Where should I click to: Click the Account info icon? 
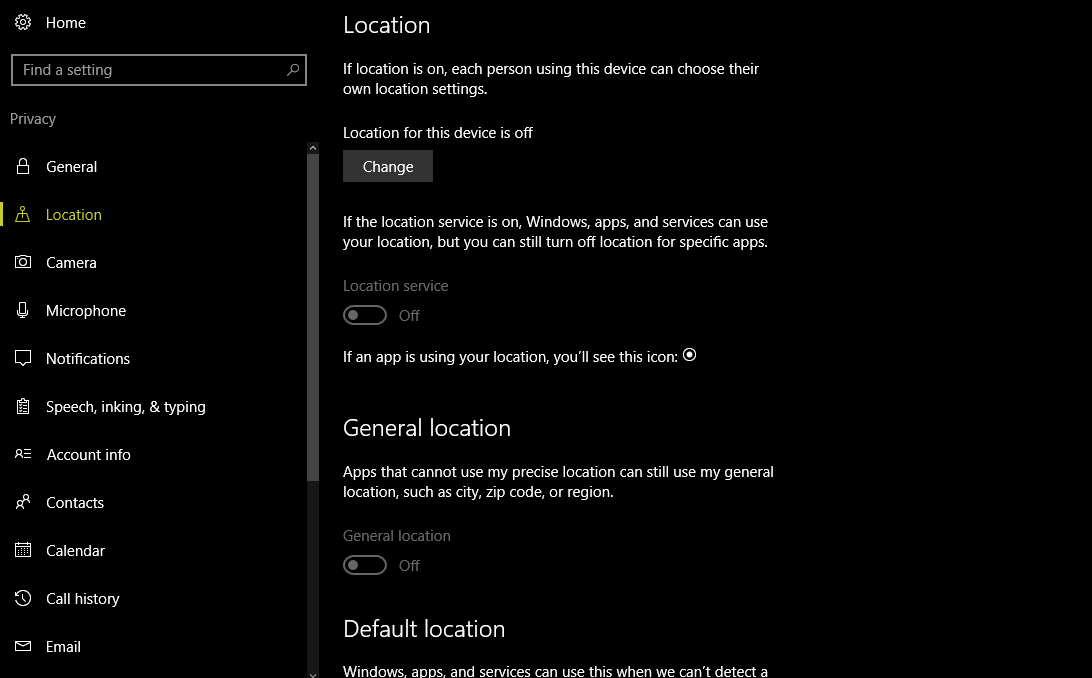point(23,455)
